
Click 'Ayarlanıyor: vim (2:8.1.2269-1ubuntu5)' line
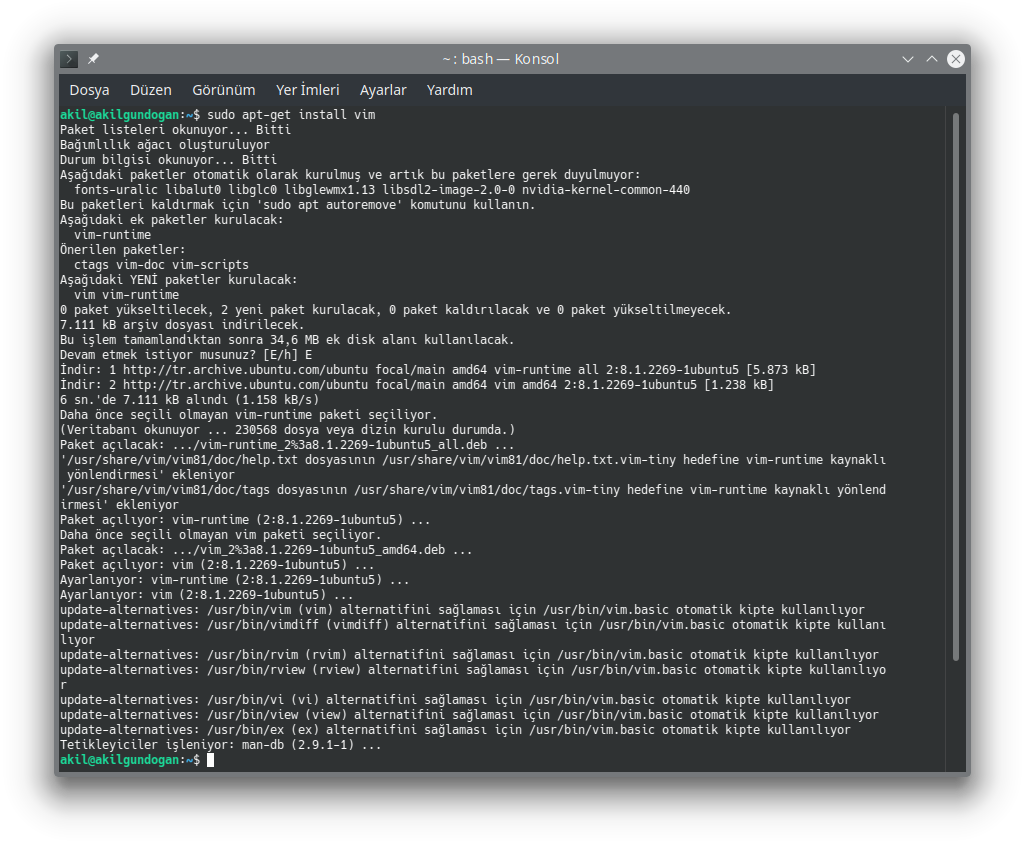(207, 596)
